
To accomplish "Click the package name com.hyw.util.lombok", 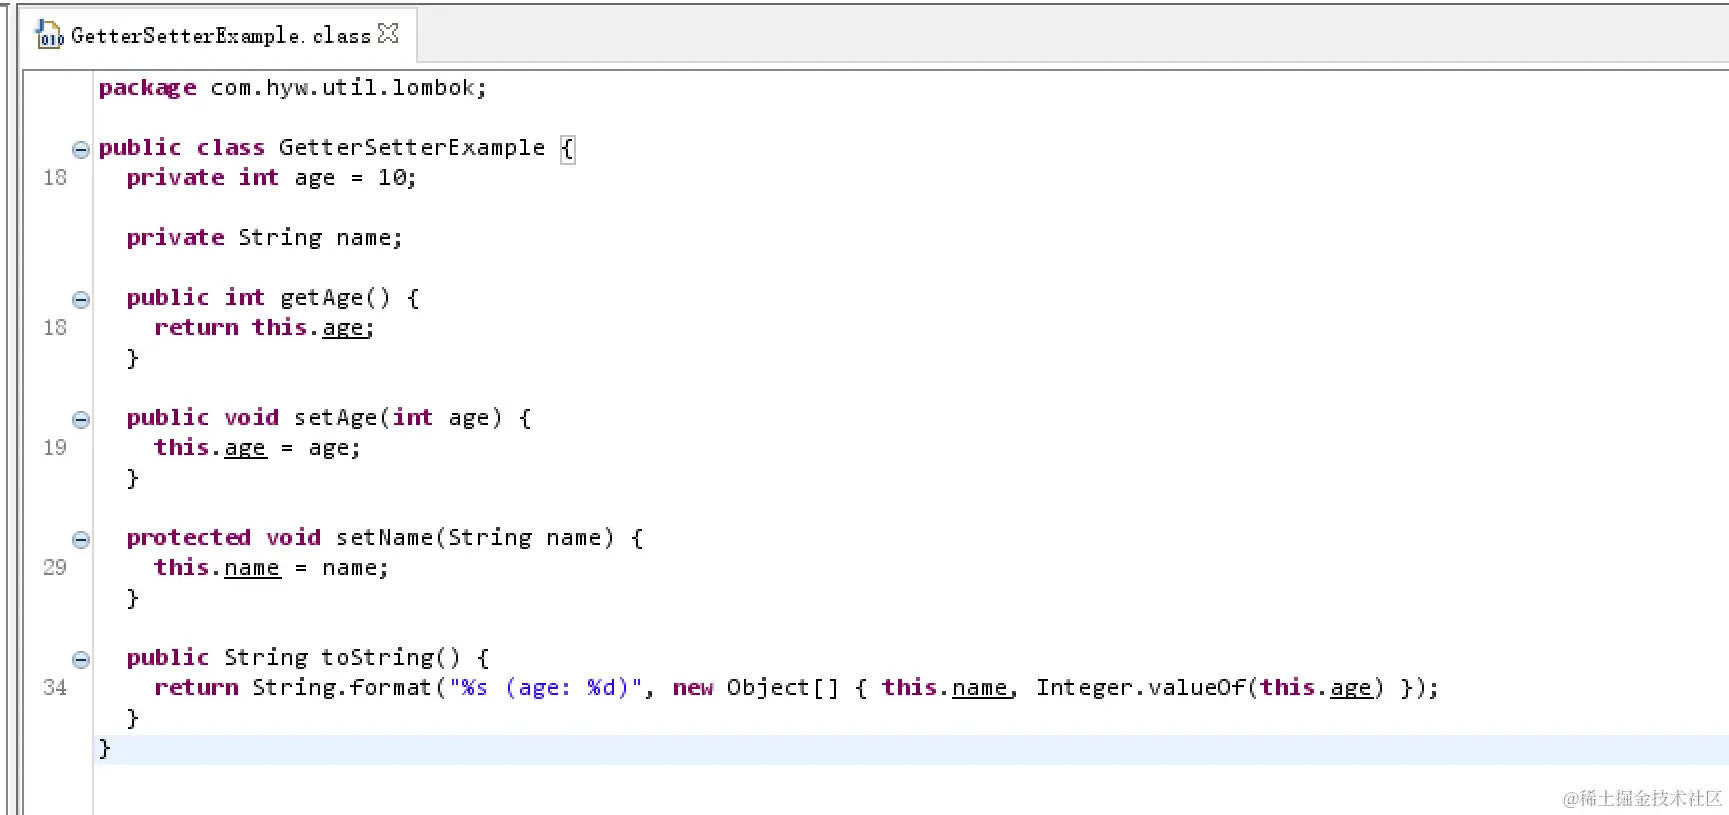I will click(342, 88).
